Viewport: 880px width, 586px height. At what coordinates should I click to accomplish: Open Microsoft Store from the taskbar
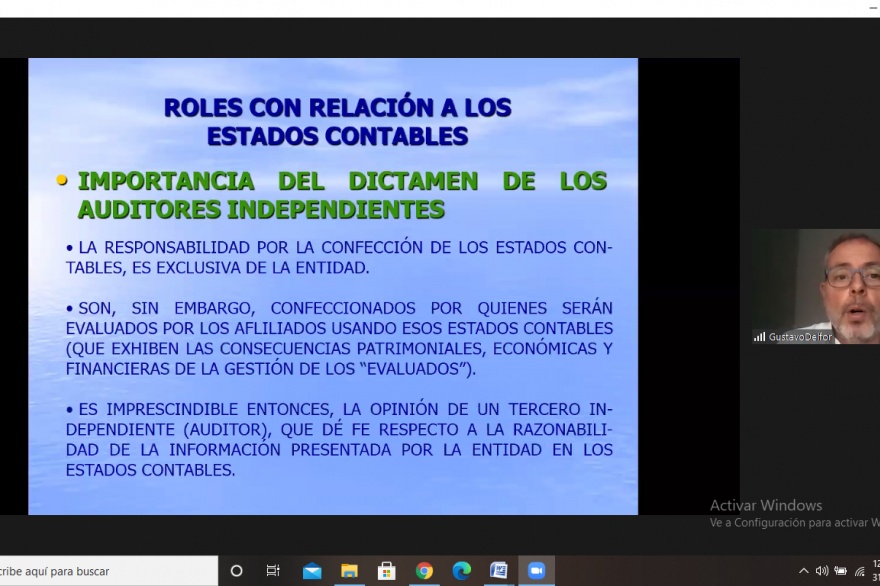[387, 571]
